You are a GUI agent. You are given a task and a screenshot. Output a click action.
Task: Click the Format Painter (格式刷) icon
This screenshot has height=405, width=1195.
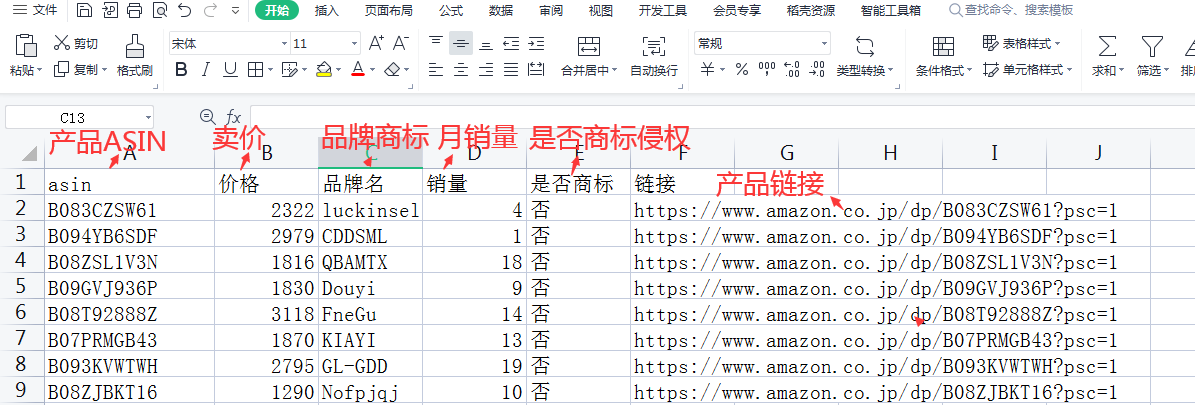pyautogui.click(x=134, y=46)
